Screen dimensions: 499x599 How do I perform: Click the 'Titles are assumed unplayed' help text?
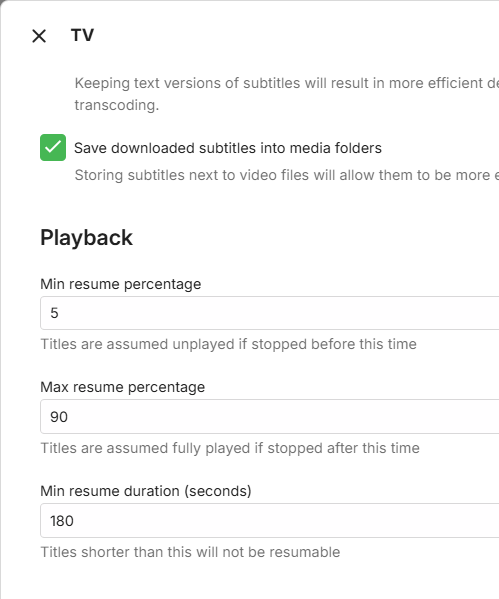pyautogui.click(x=228, y=344)
